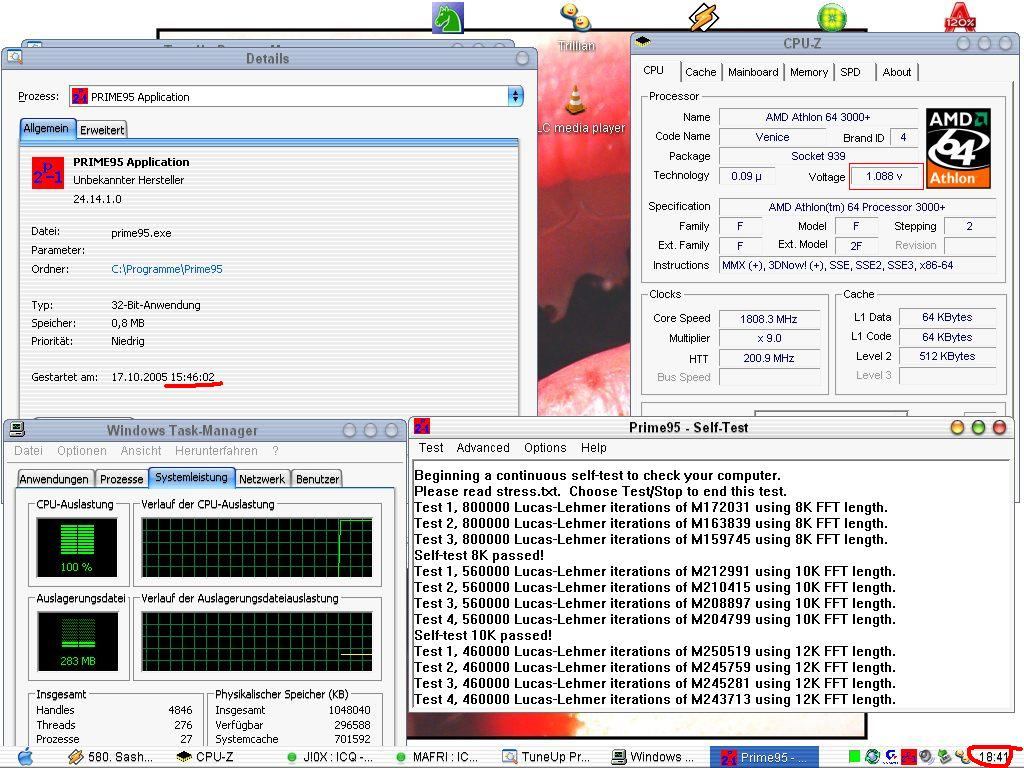Click the blue G tray icon
The image size is (1024, 768).
pyautogui.click(x=891, y=756)
